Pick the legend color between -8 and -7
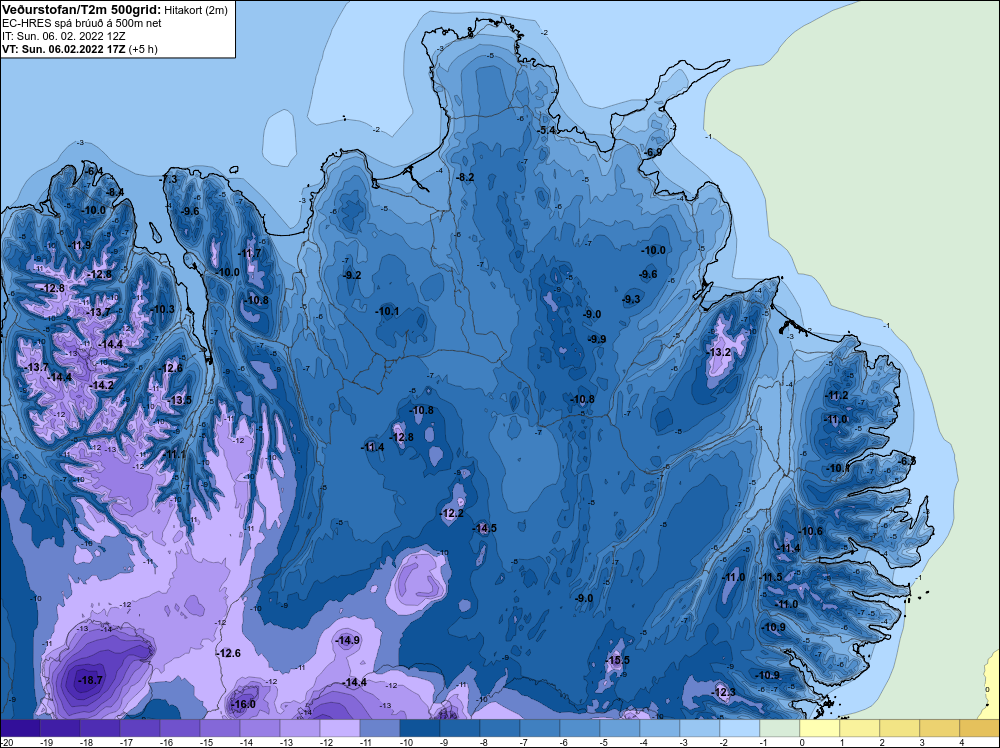Viewport: 1000px width, 748px height. (500, 728)
